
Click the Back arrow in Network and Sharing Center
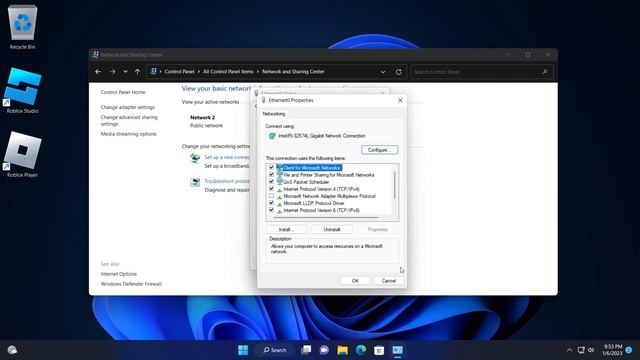point(98,72)
